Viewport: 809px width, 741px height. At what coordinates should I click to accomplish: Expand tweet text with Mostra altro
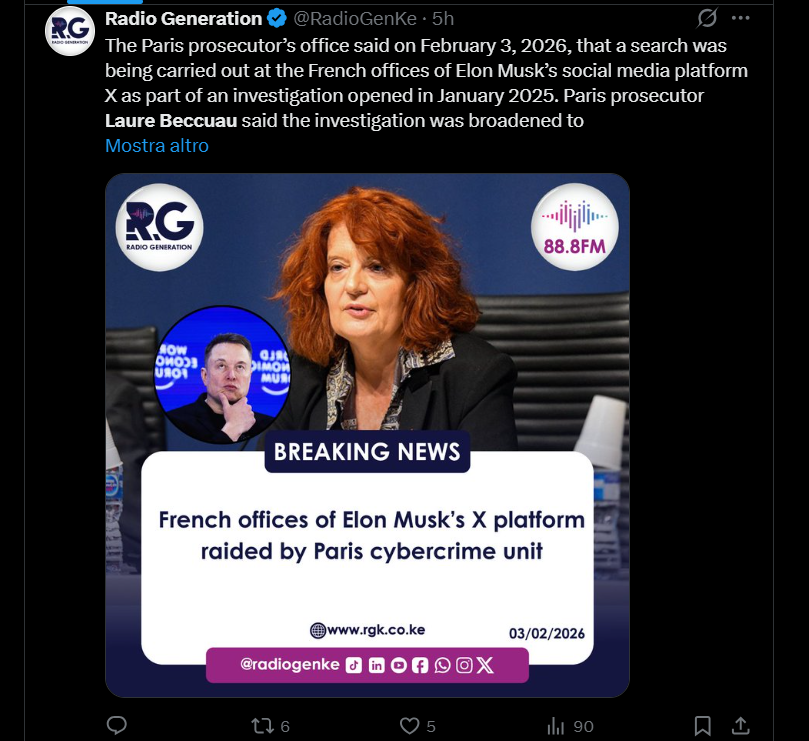(x=157, y=146)
